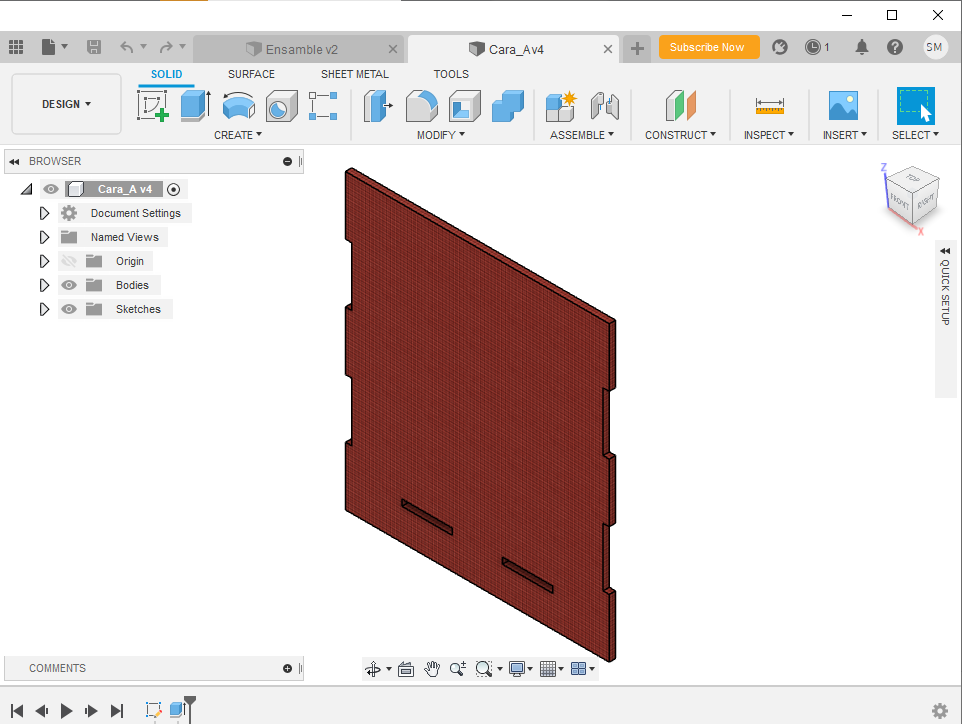Collapse the Cara_A v4 root node

point(26,189)
